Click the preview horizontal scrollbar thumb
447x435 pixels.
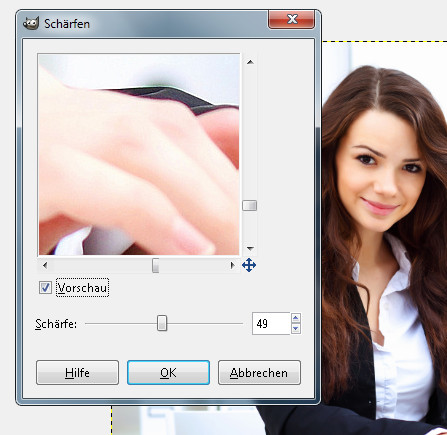click(155, 265)
